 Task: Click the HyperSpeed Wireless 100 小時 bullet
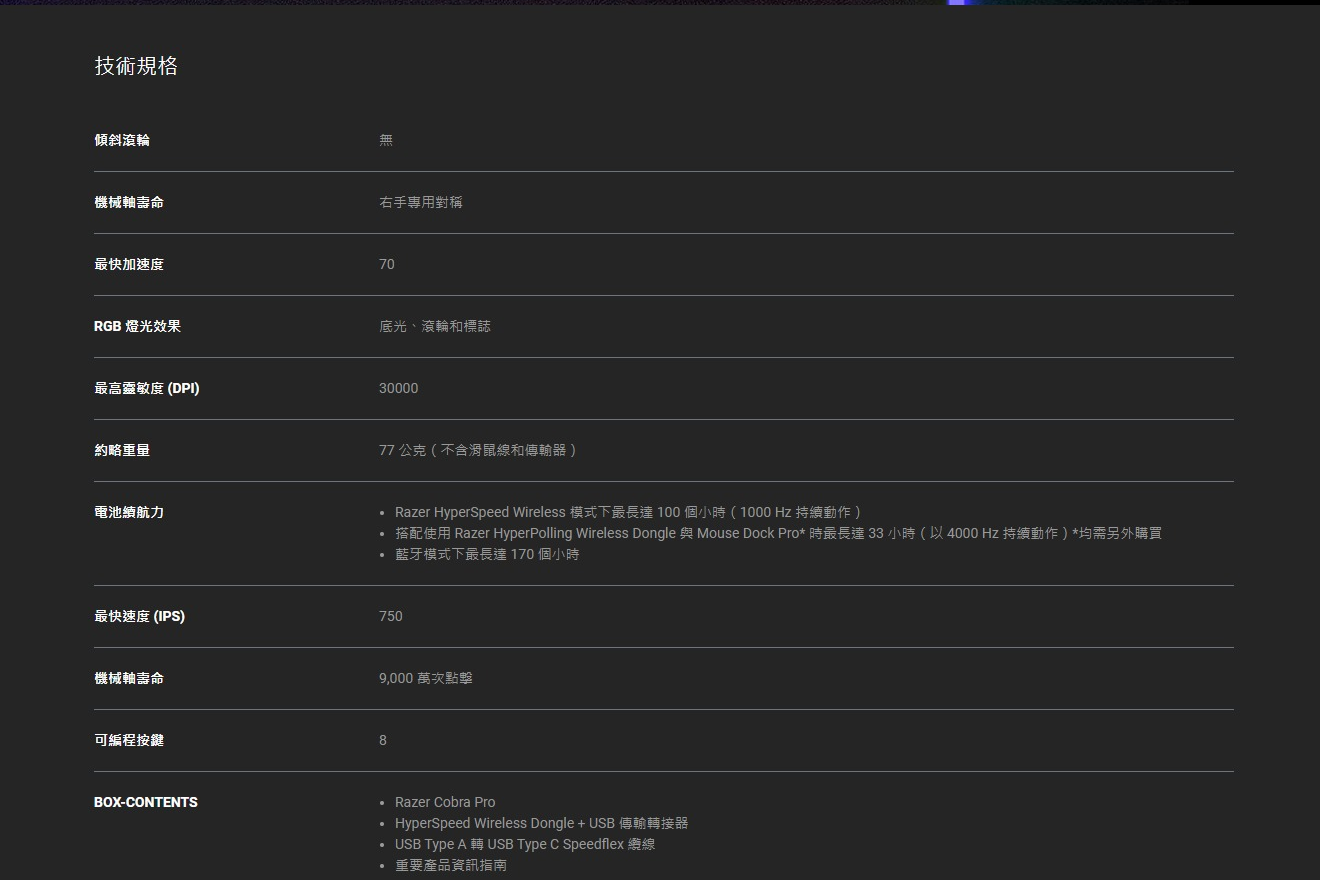point(628,512)
